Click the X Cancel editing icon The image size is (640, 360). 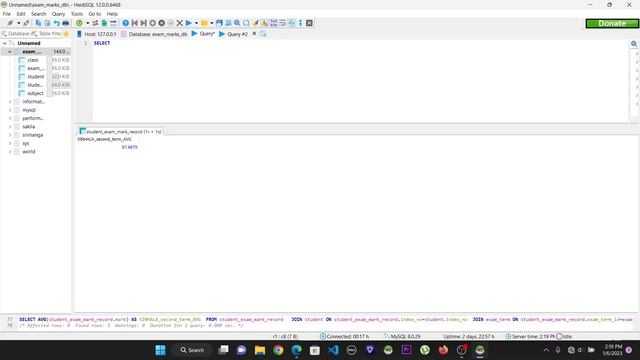[180, 23]
